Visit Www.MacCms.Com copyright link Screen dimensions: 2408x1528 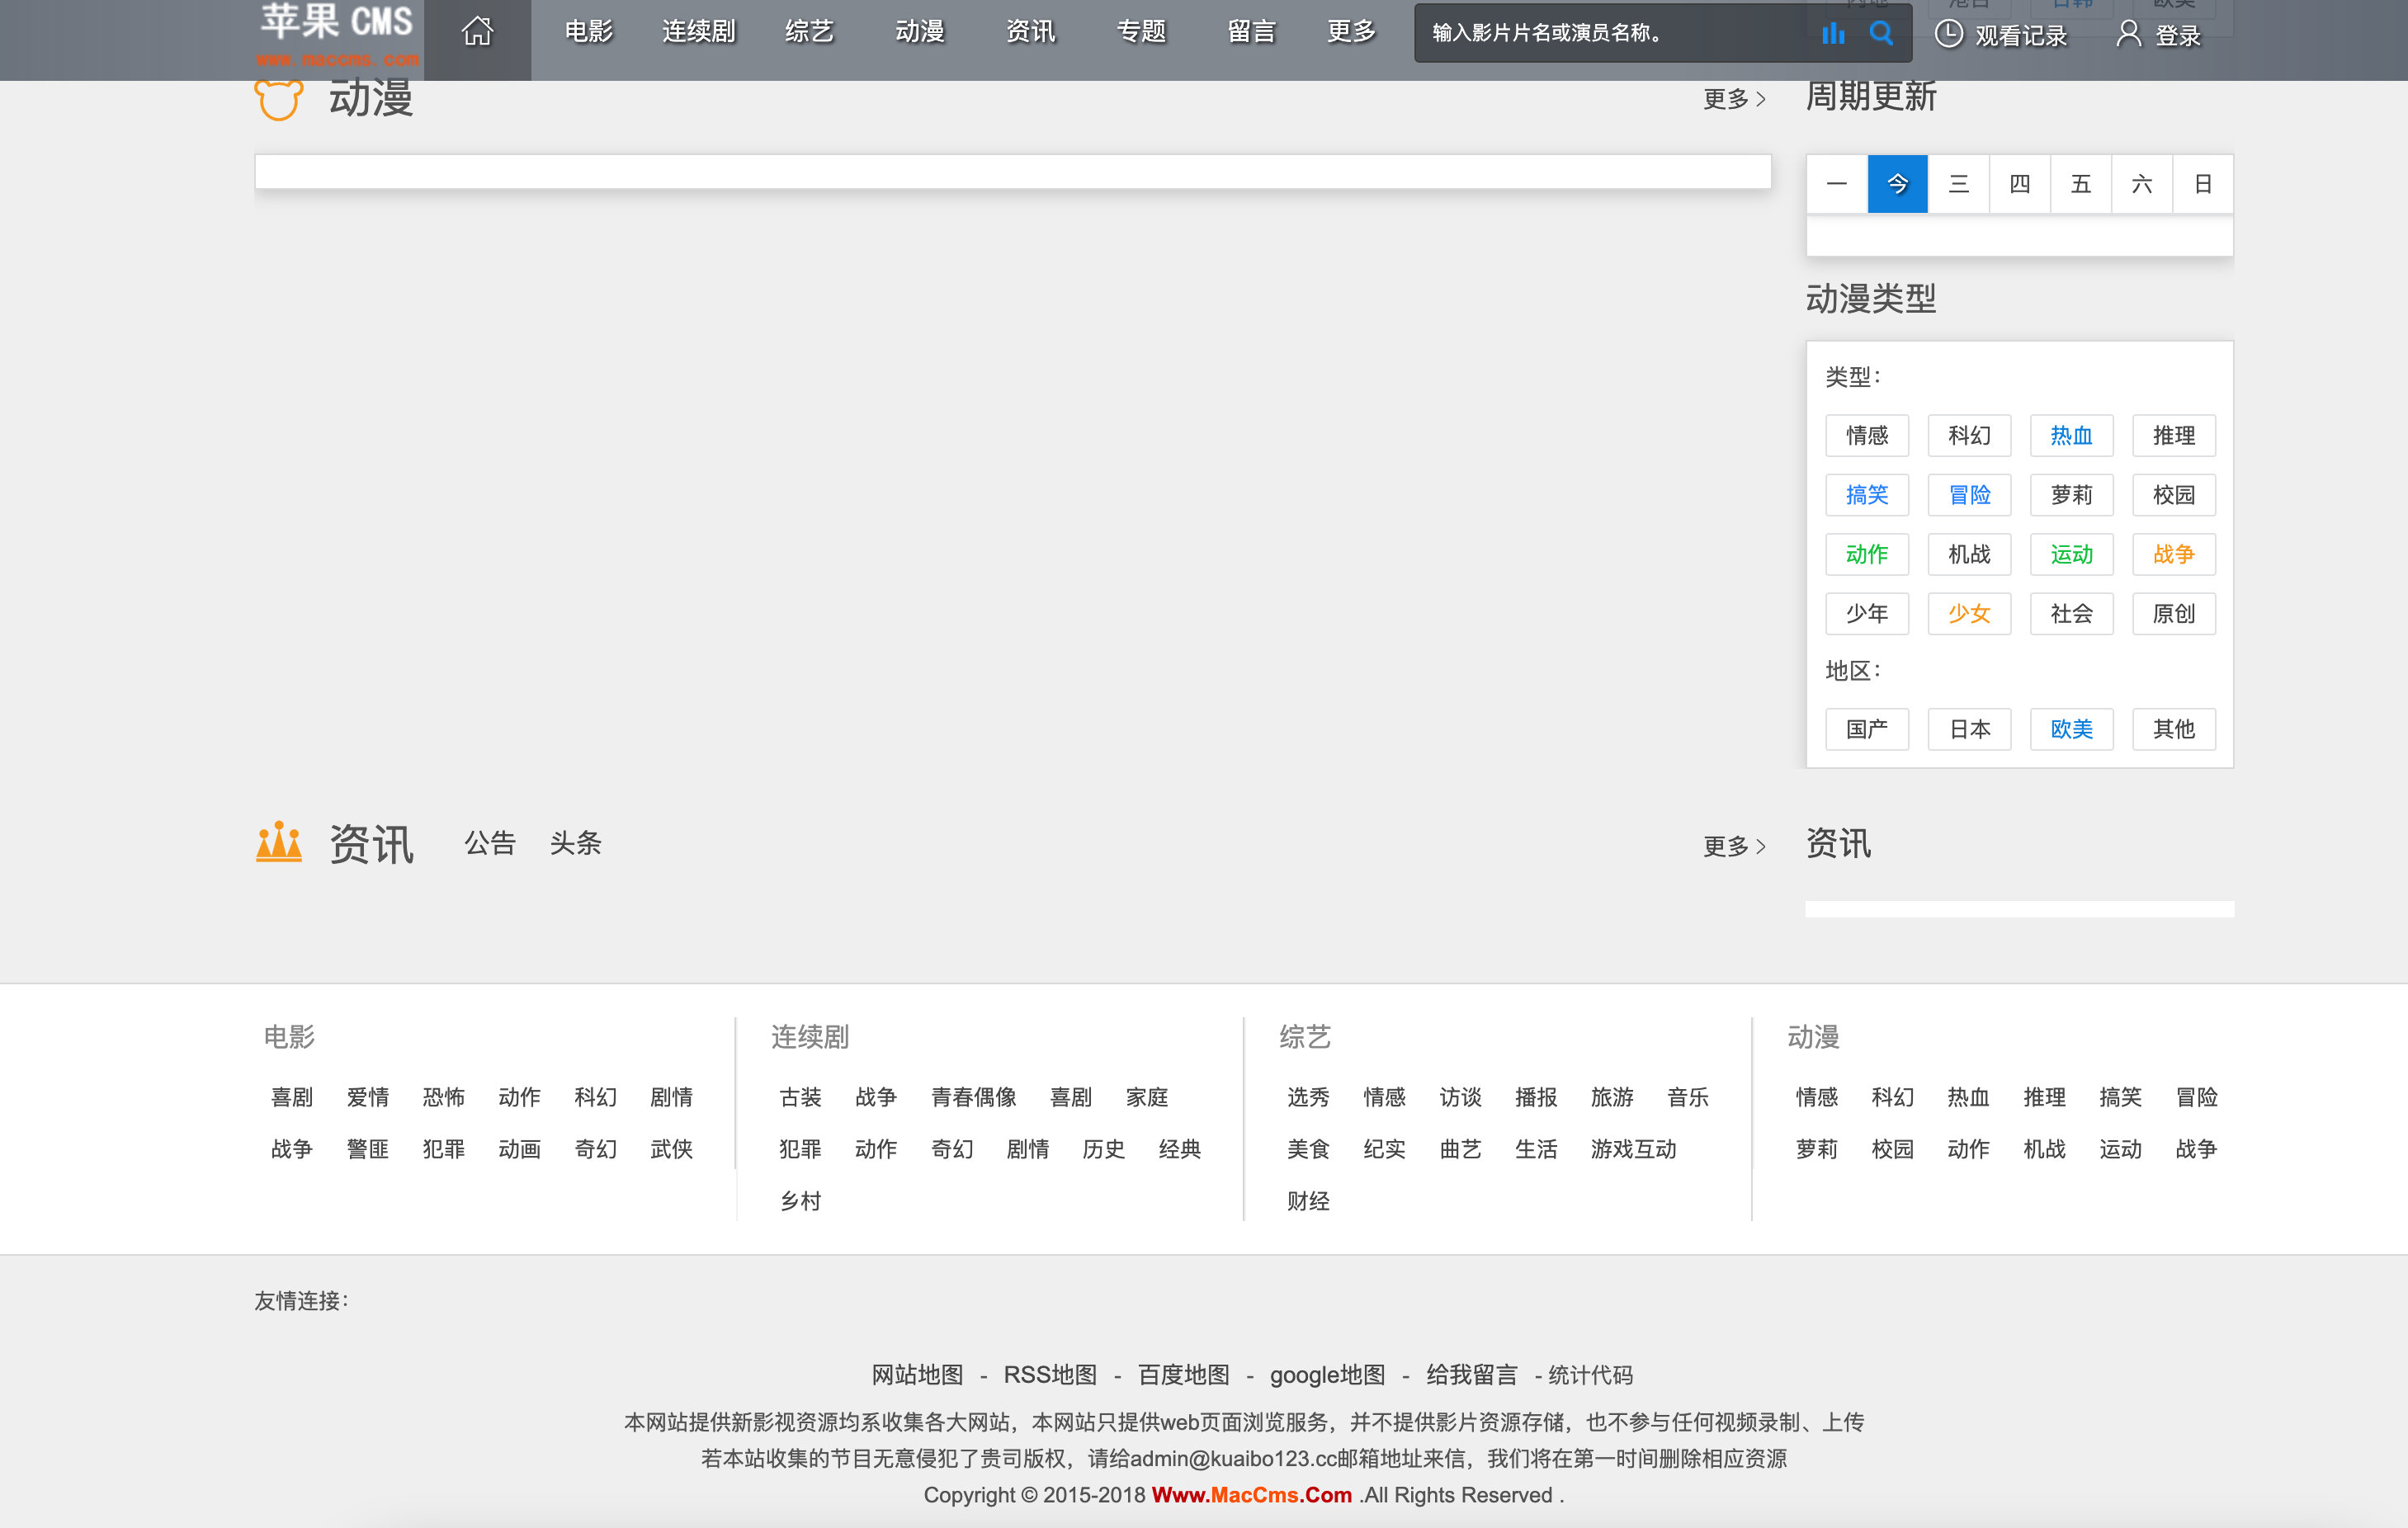[x=1251, y=1494]
